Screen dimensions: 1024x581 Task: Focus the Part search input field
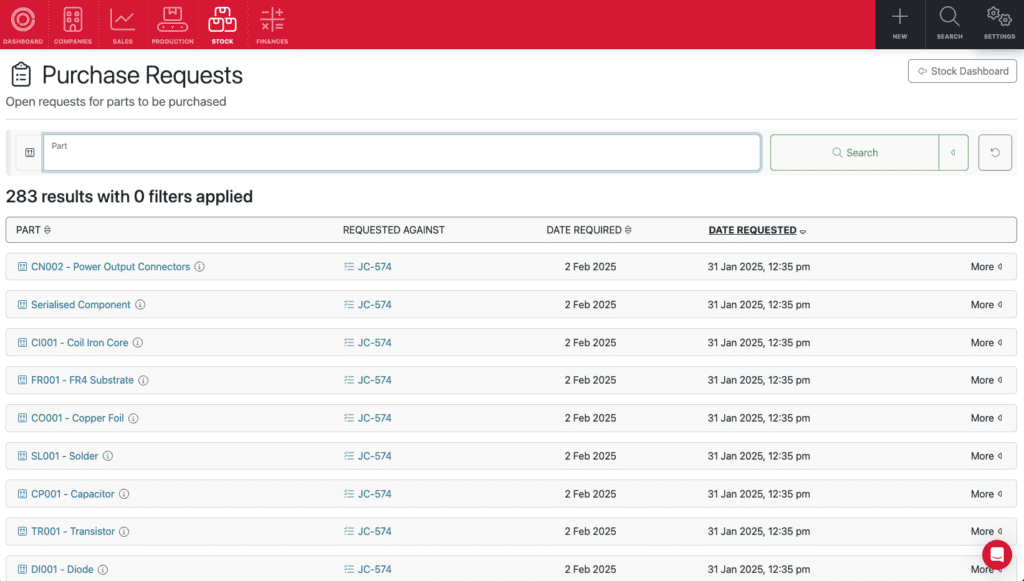[401, 153]
